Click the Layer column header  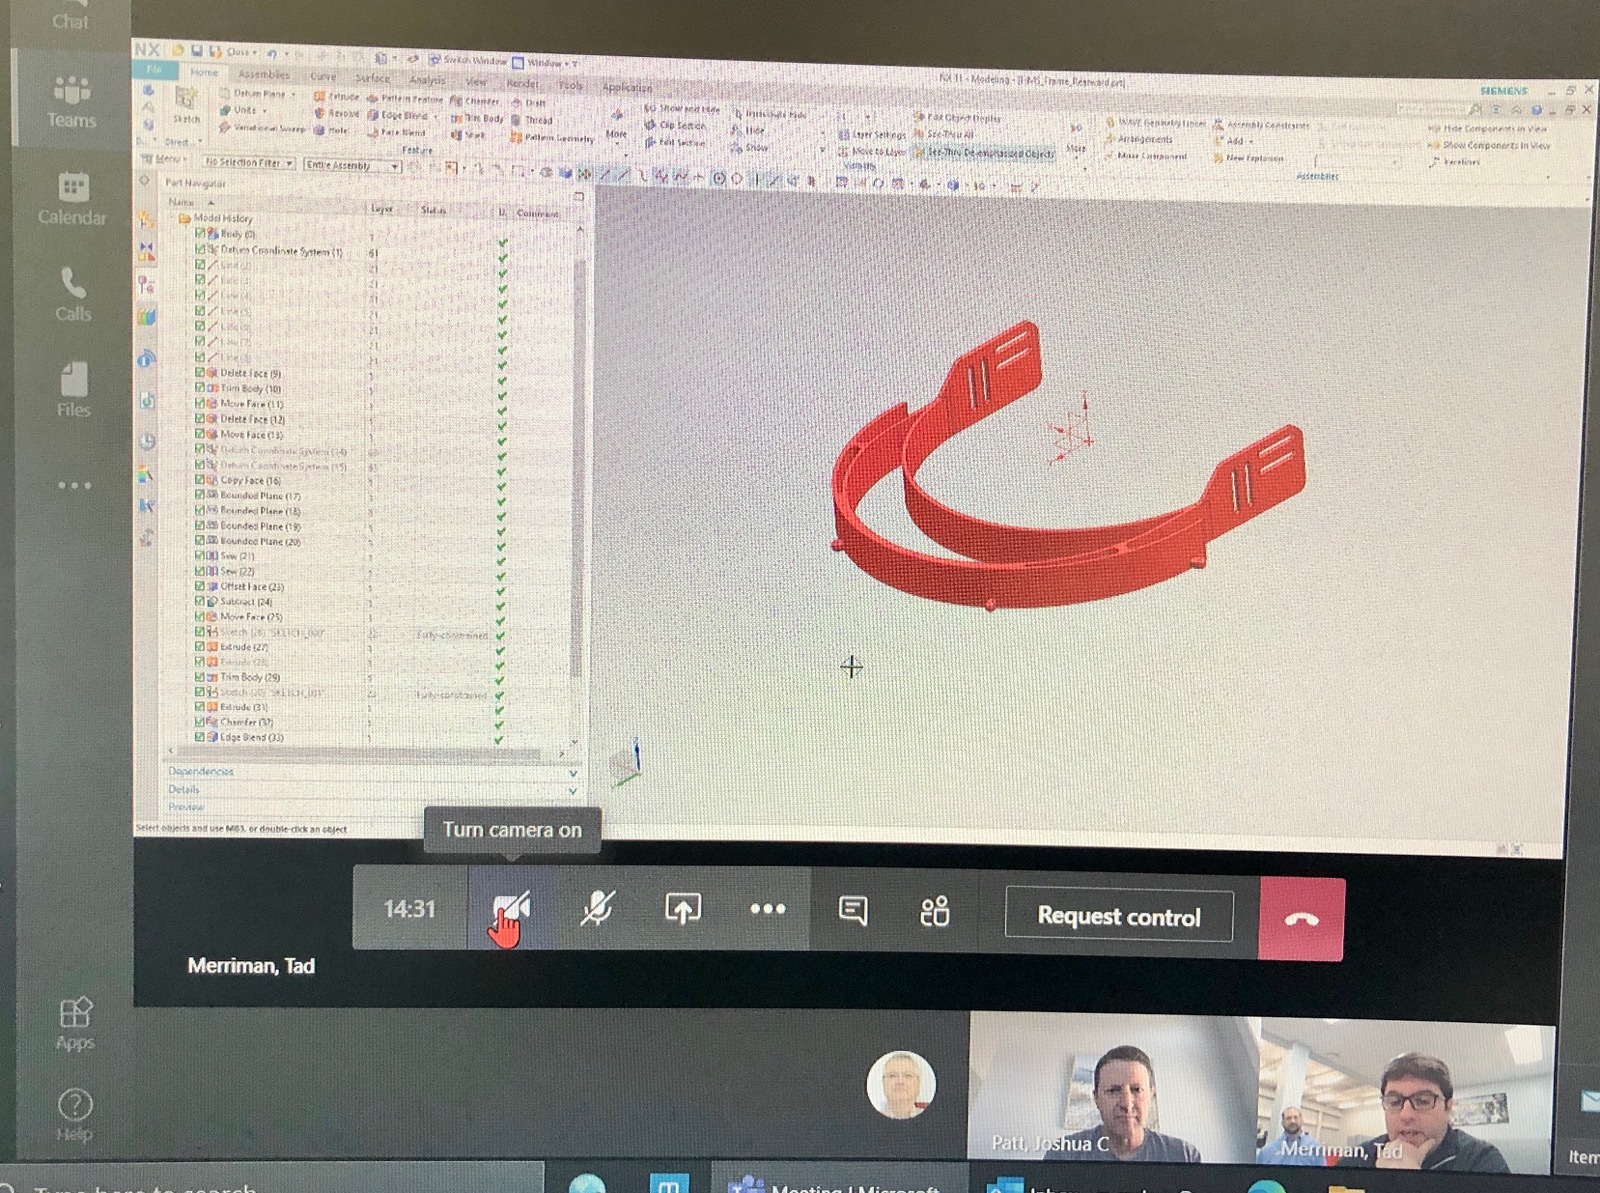(382, 208)
